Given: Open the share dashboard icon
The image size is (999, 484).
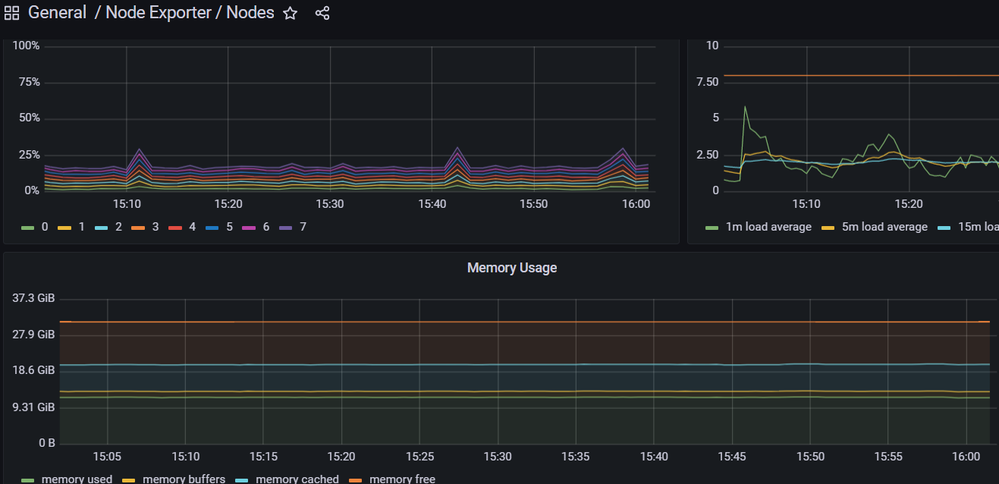Looking at the screenshot, I should (322, 14).
